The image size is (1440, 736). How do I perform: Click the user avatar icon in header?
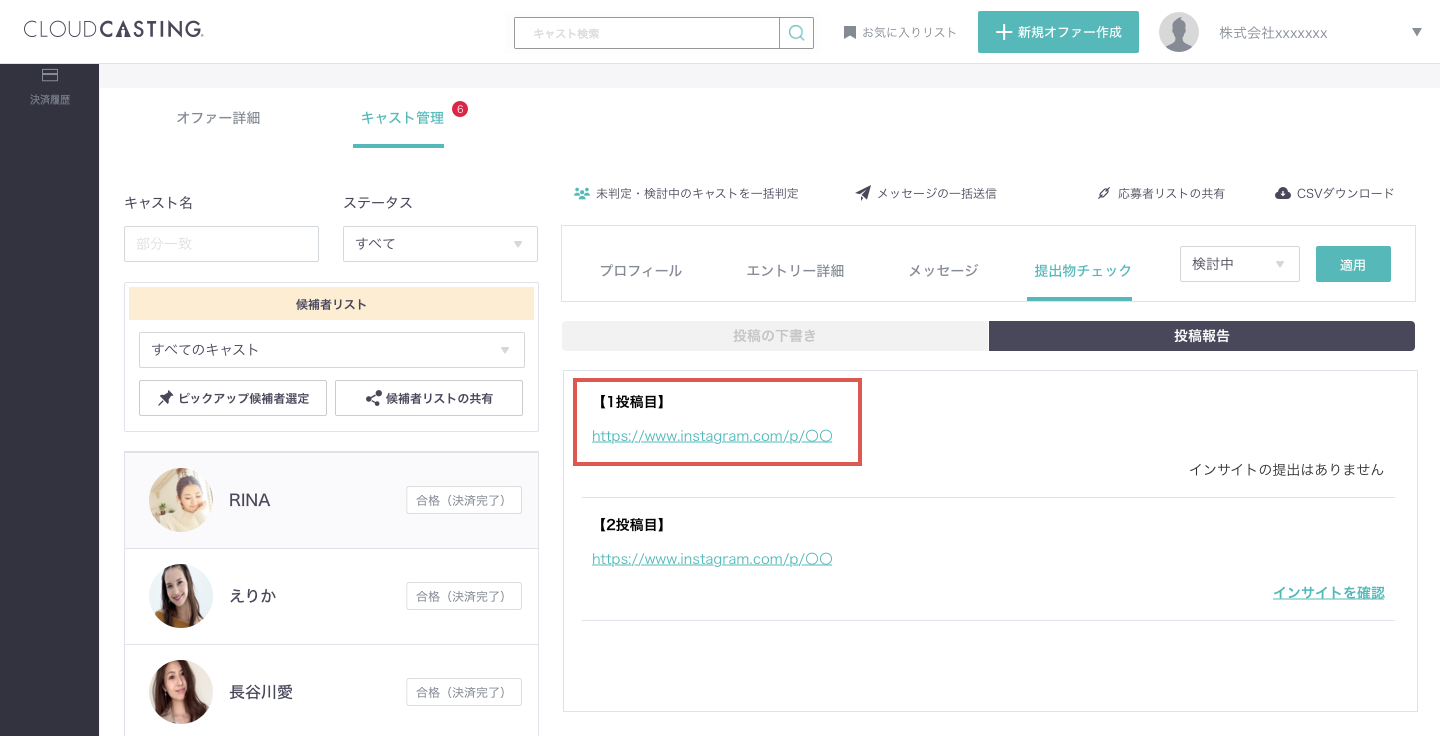tap(1178, 33)
